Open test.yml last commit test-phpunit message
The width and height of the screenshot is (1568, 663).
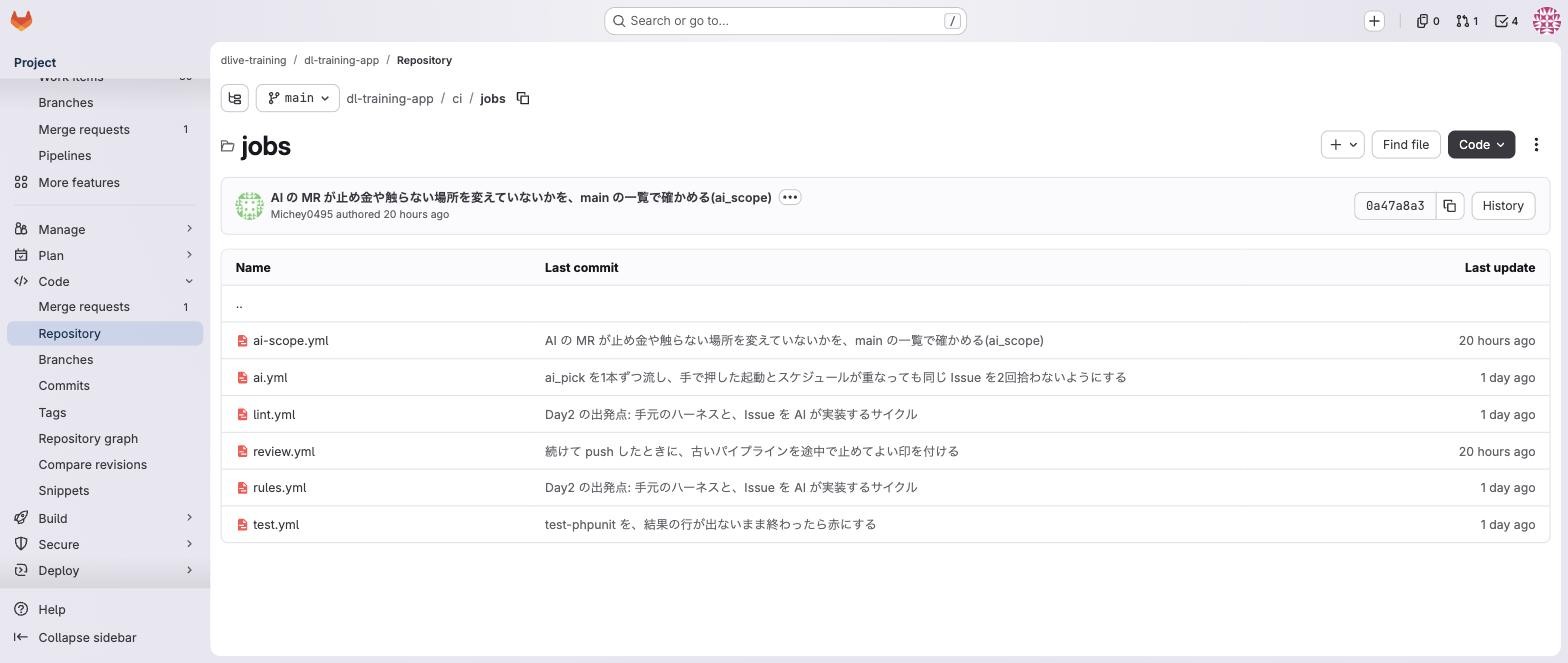(710, 525)
